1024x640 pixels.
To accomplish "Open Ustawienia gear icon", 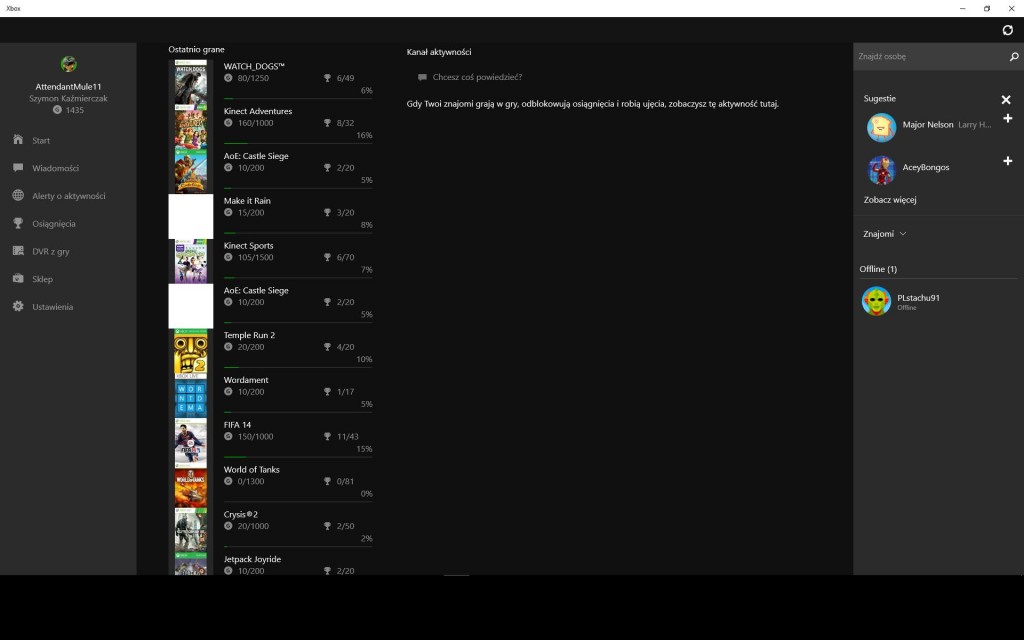I will (x=18, y=306).
